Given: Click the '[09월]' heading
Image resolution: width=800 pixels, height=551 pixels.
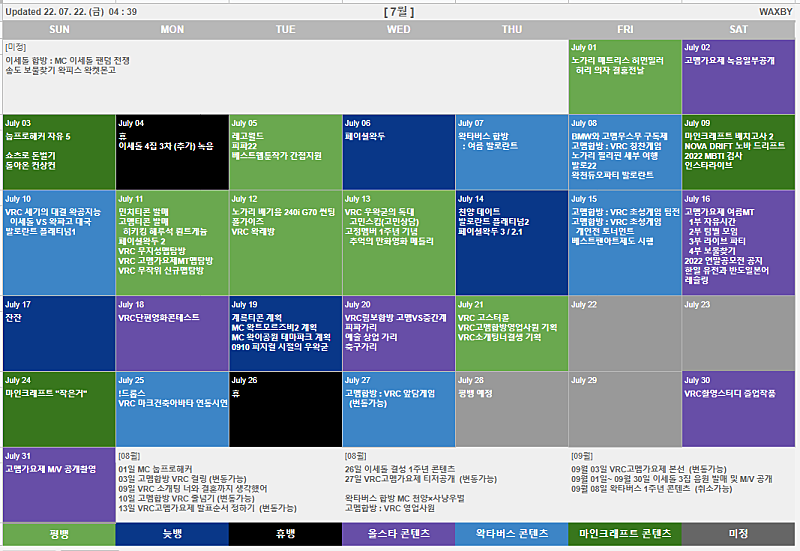Looking at the screenshot, I should pos(582,456).
